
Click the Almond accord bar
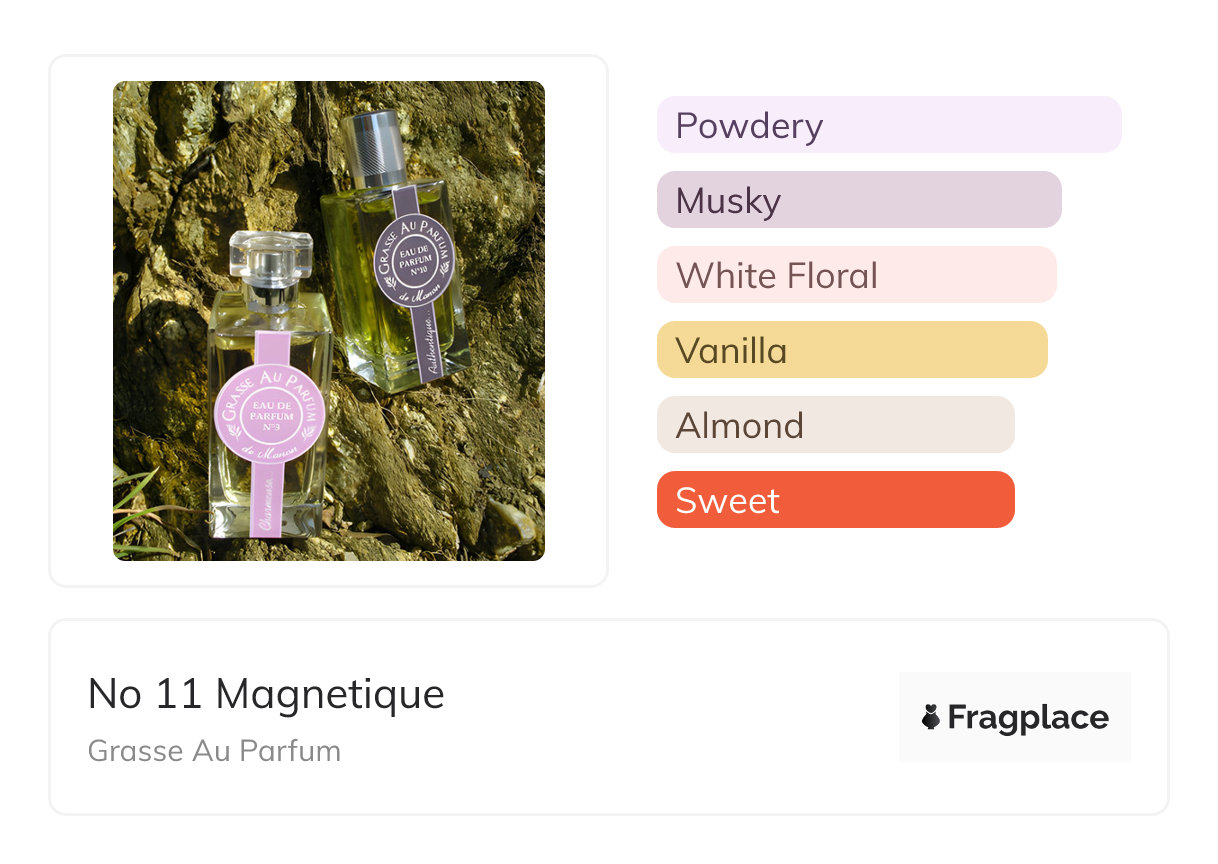[x=835, y=425]
